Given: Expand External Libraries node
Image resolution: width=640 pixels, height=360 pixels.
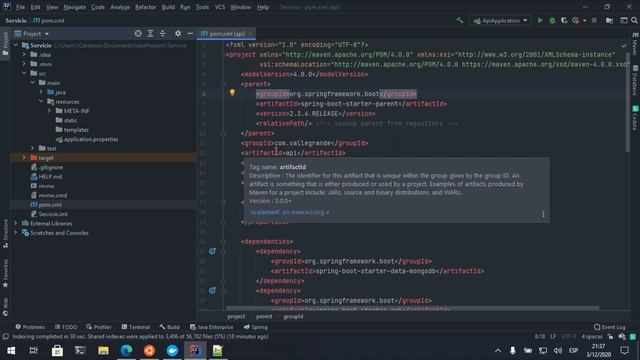Looking at the screenshot, I should click(x=16, y=223).
